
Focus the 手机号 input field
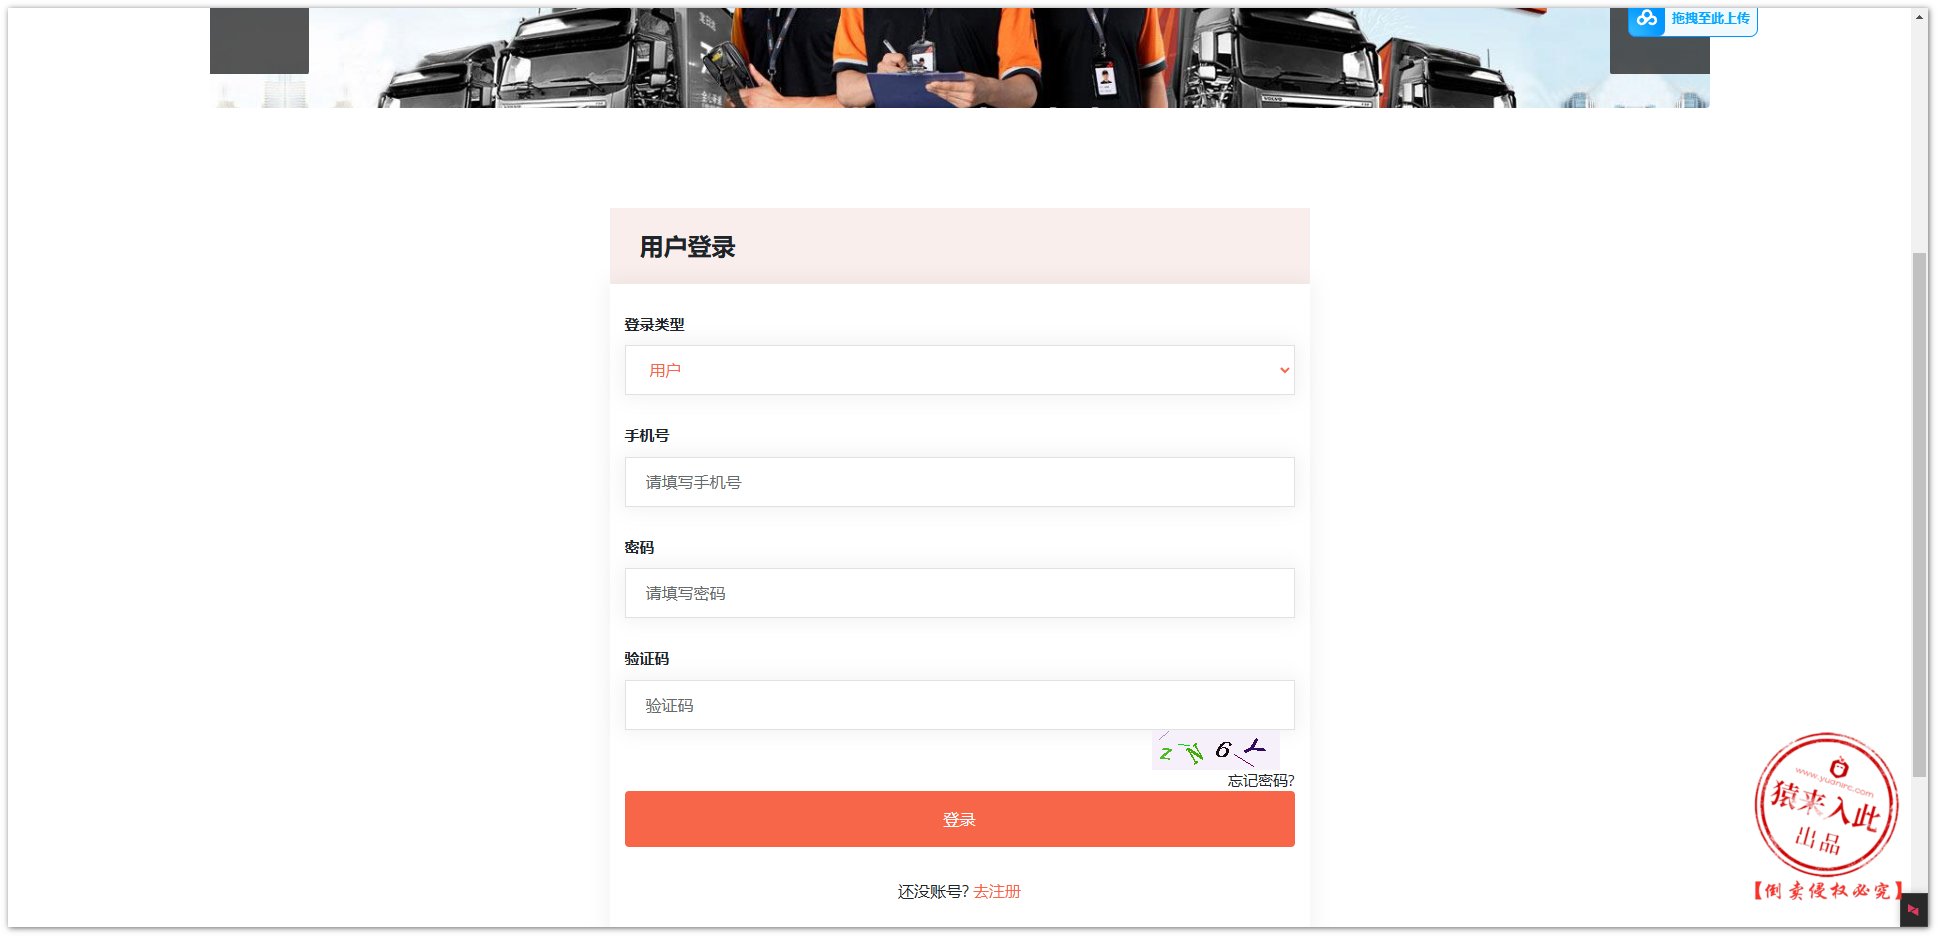[959, 482]
